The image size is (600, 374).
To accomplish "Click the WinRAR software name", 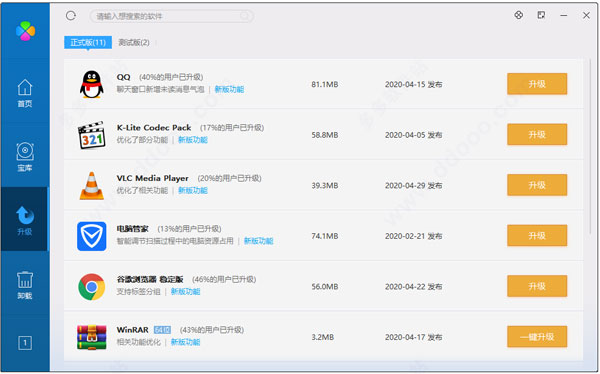I will coord(133,330).
